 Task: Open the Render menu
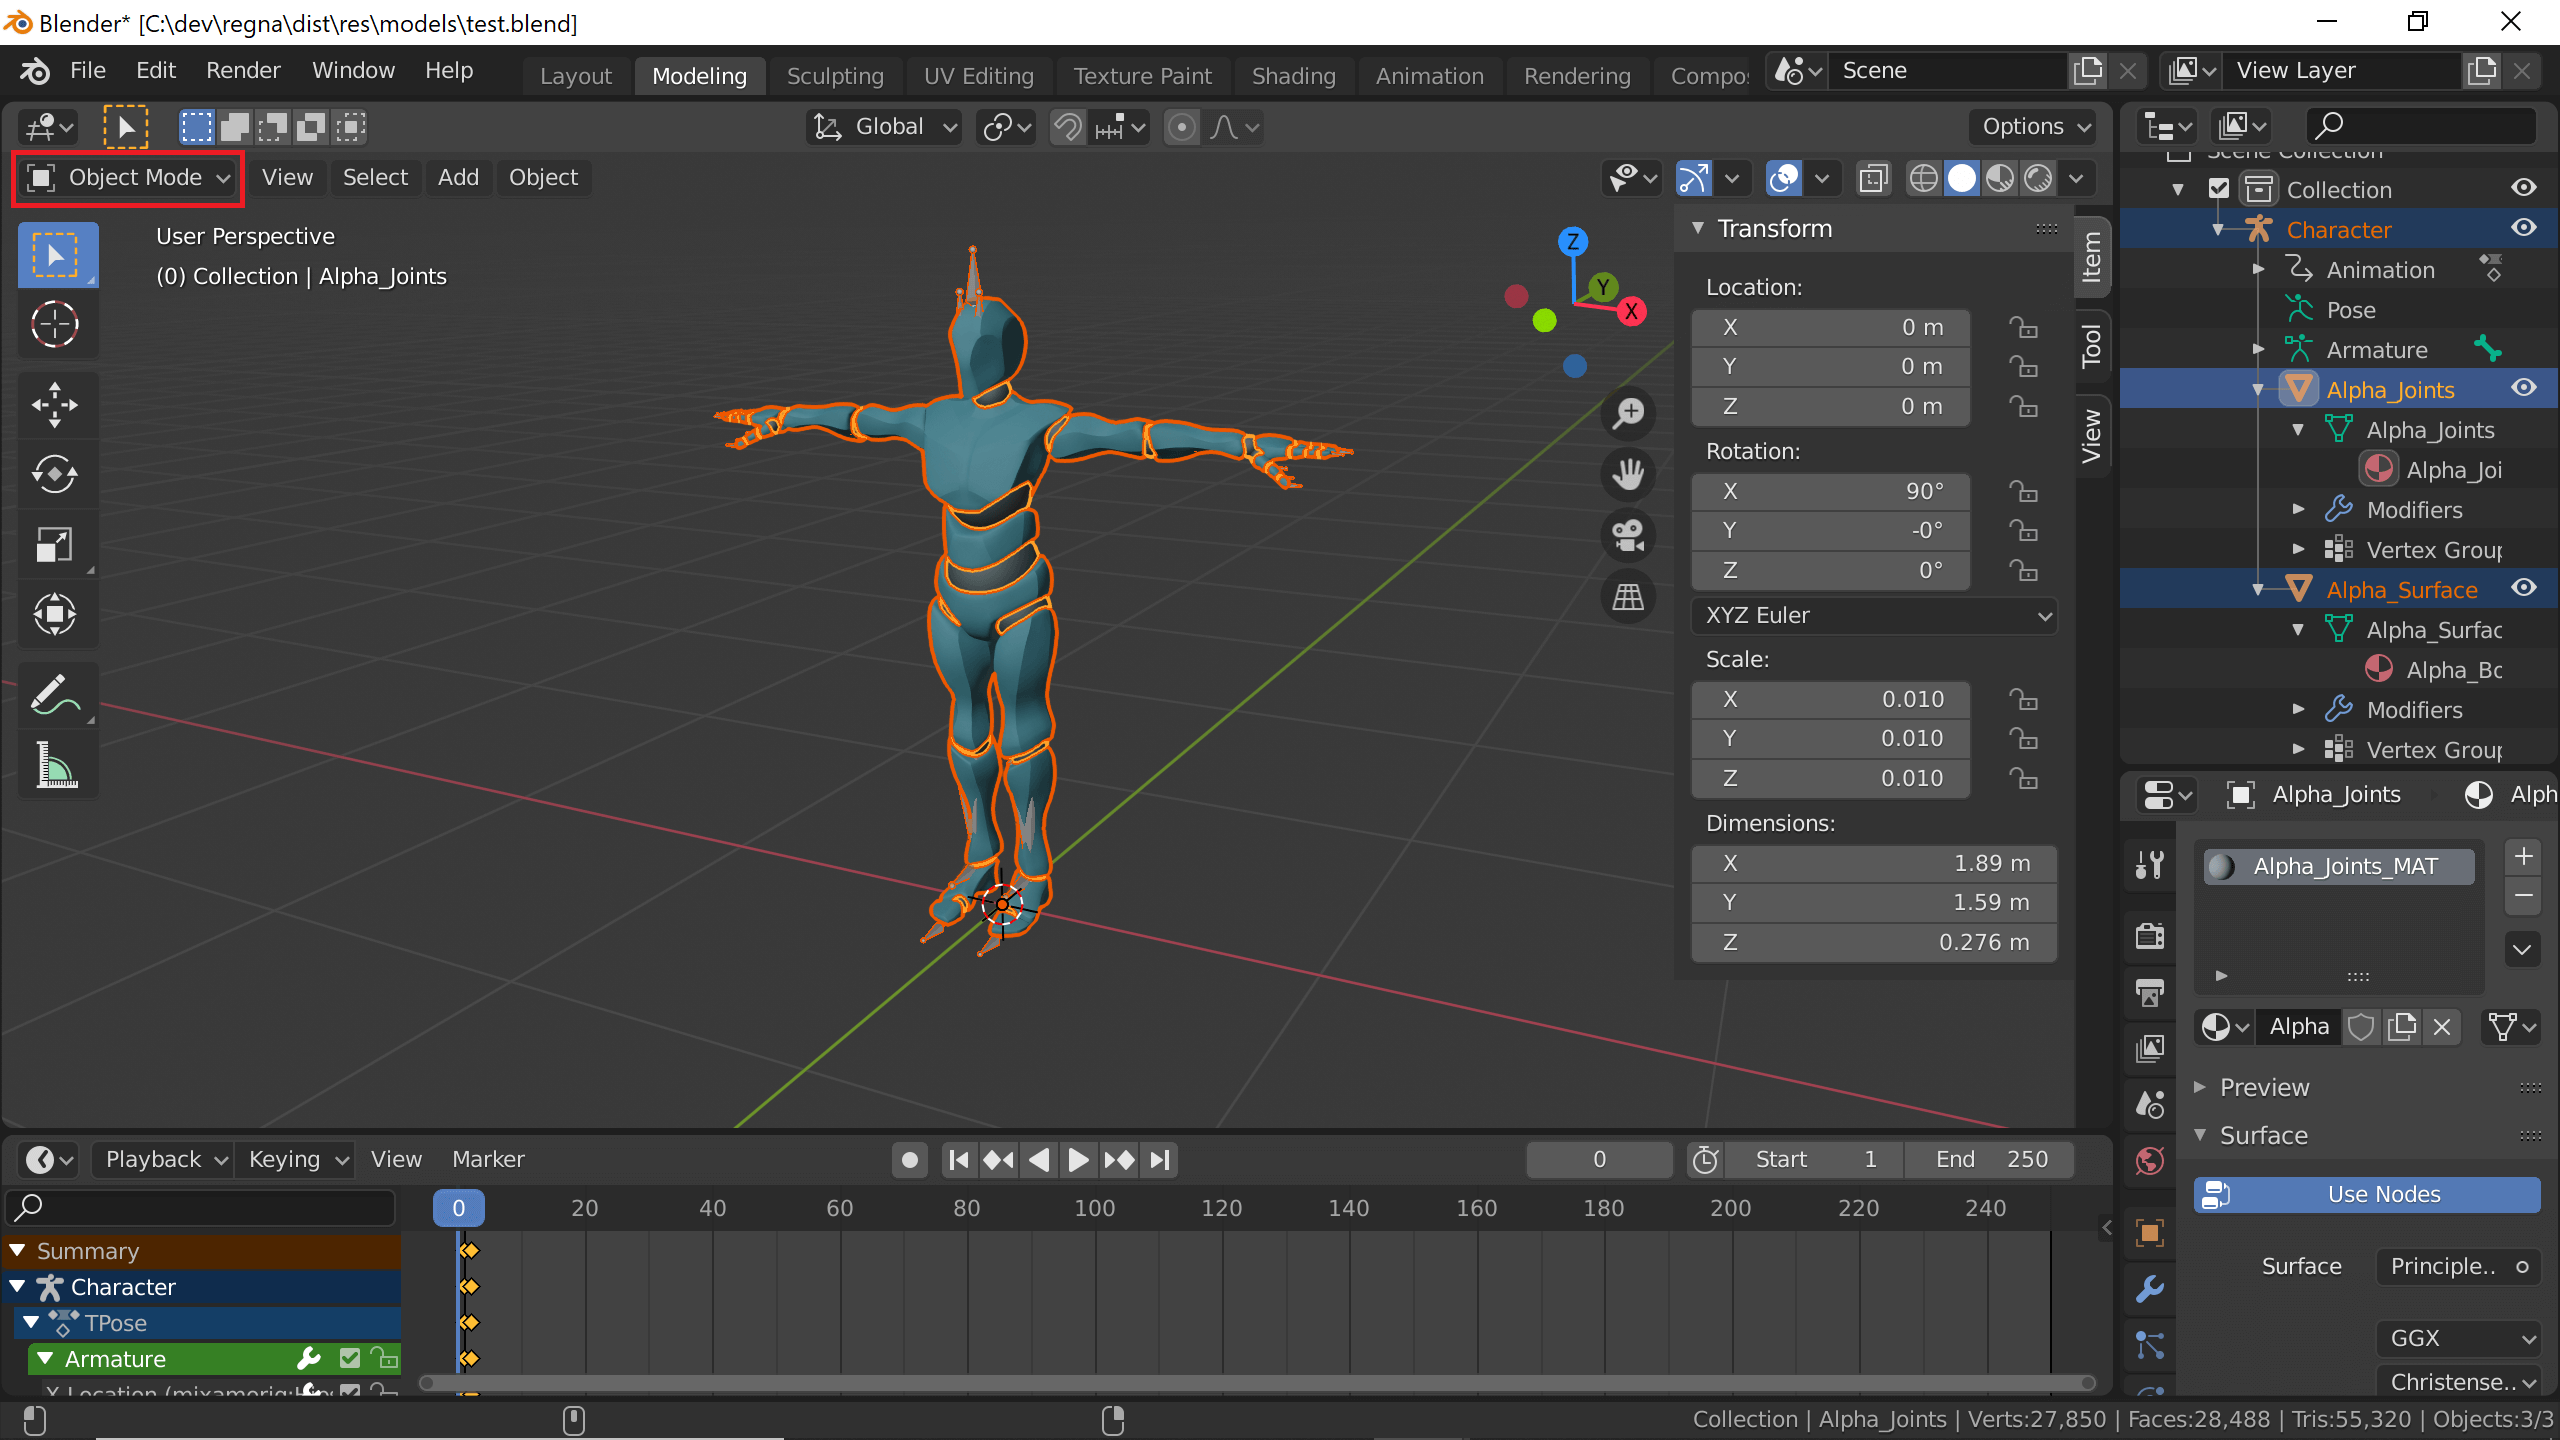point(243,71)
